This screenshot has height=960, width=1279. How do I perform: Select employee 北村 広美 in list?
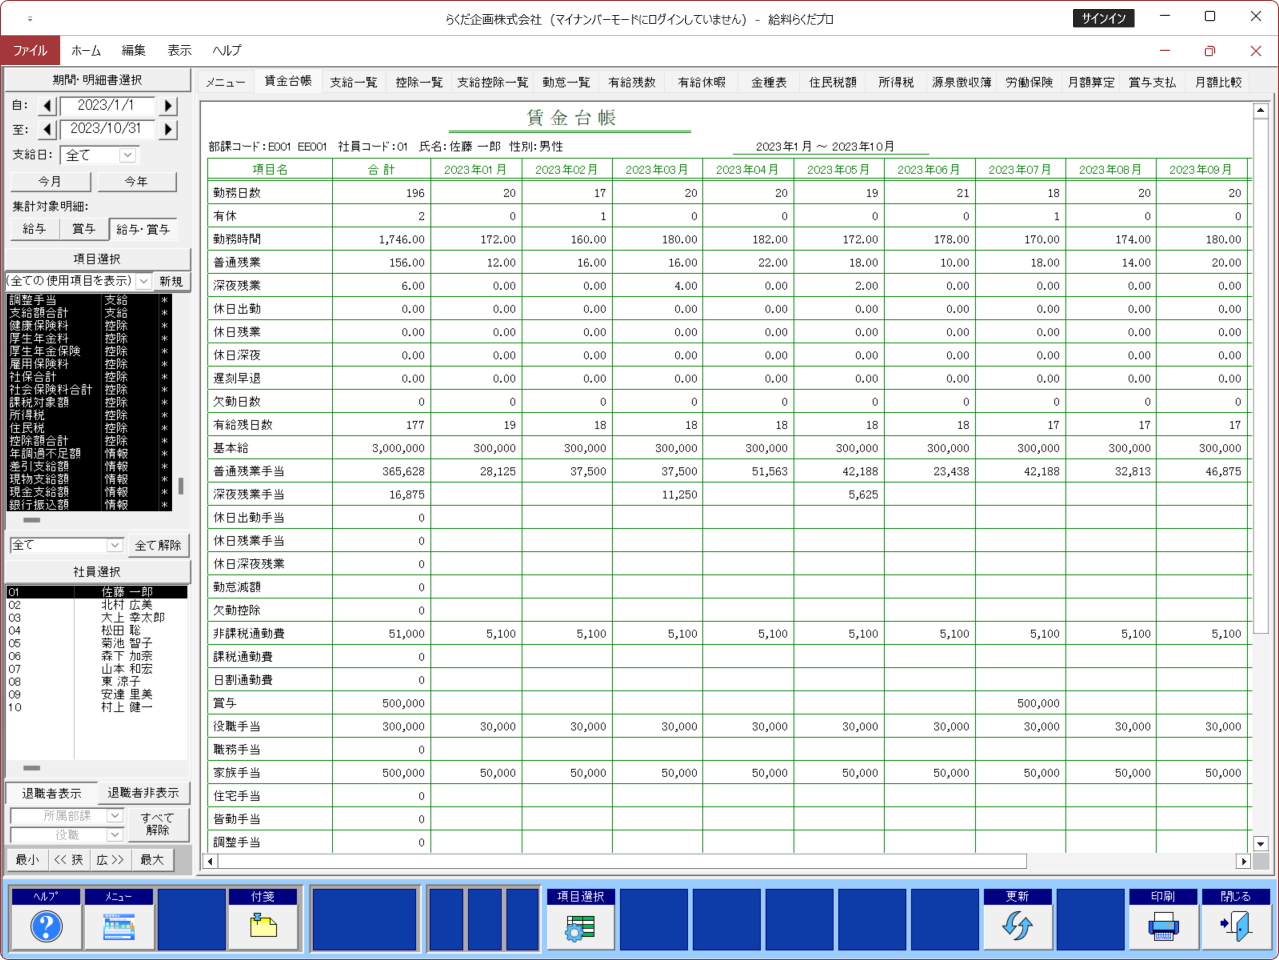[x=96, y=605]
